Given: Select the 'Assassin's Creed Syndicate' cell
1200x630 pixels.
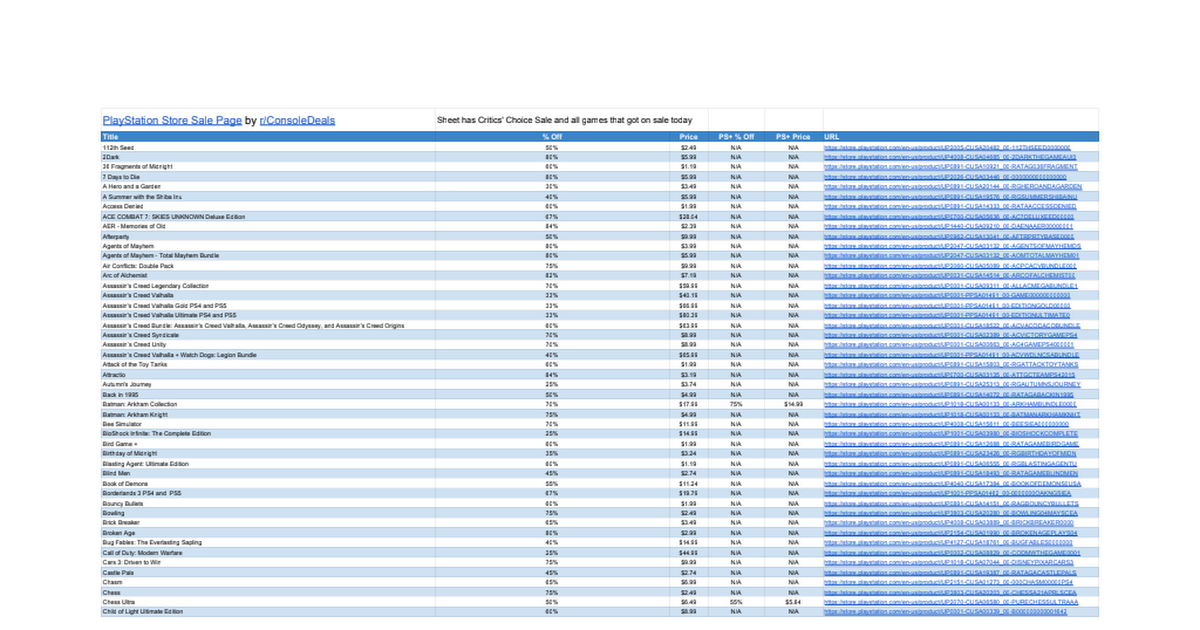Looking at the screenshot, I should point(269,334).
